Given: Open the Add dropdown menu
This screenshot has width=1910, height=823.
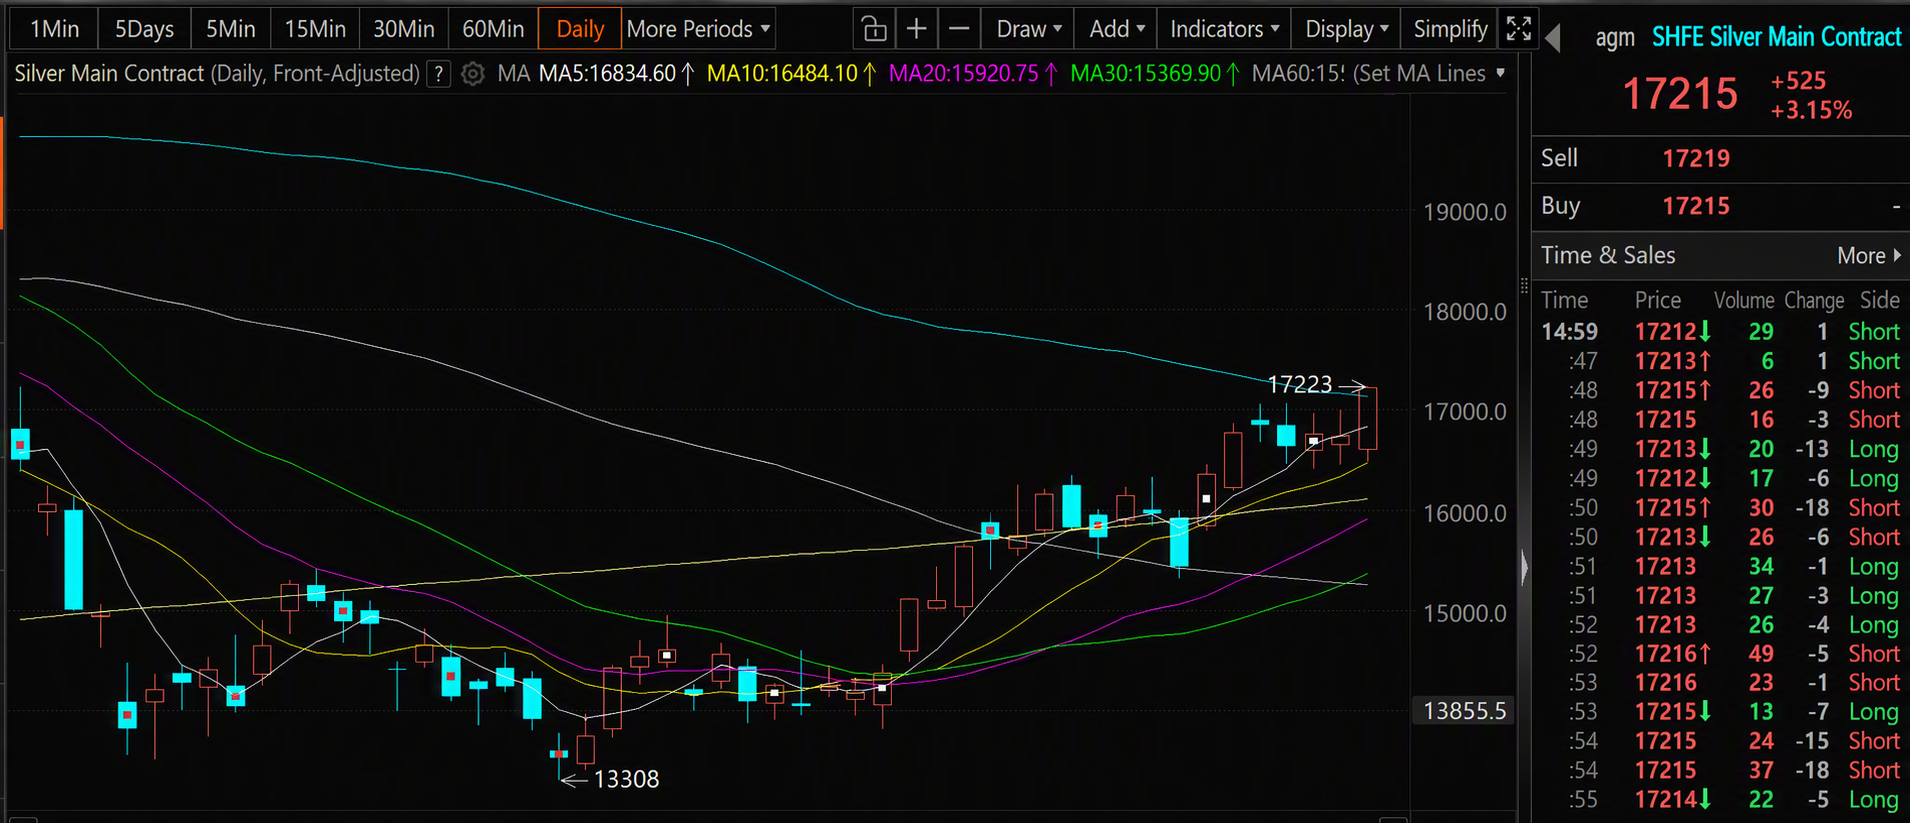Looking at the screenshot, I should tap(1117, 29).
